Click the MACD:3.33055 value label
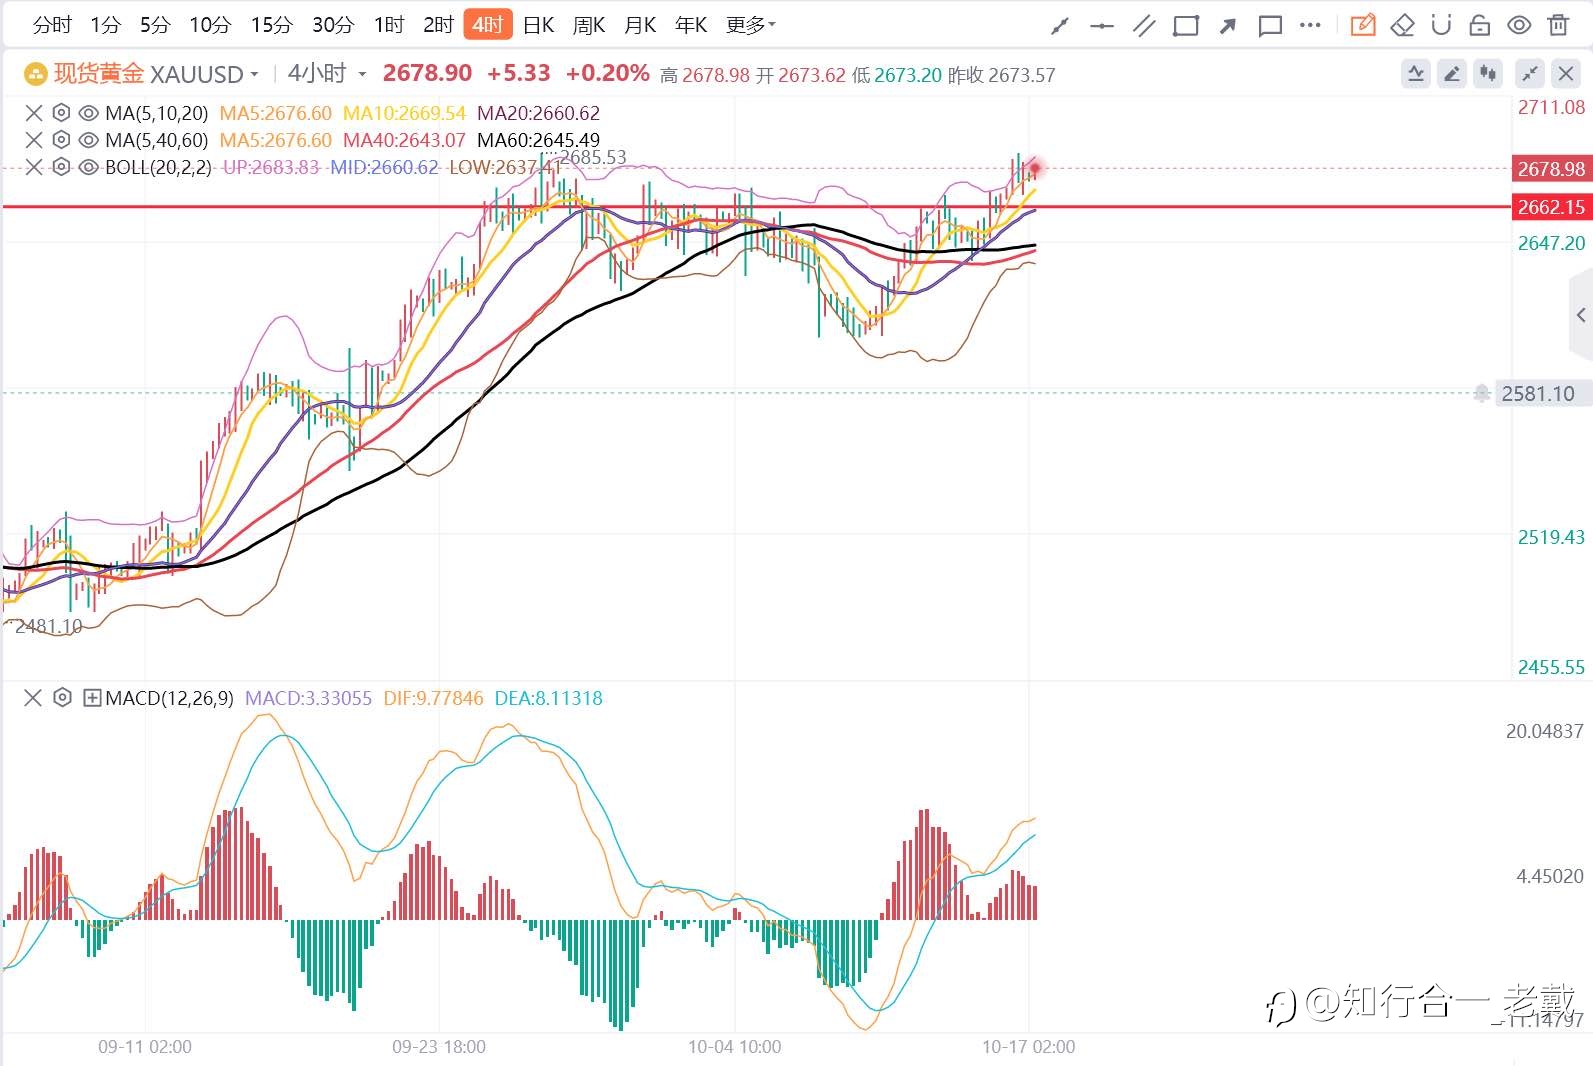Image resolution: width=1593 pixels, height=1066 pixels. pos(308,698)
